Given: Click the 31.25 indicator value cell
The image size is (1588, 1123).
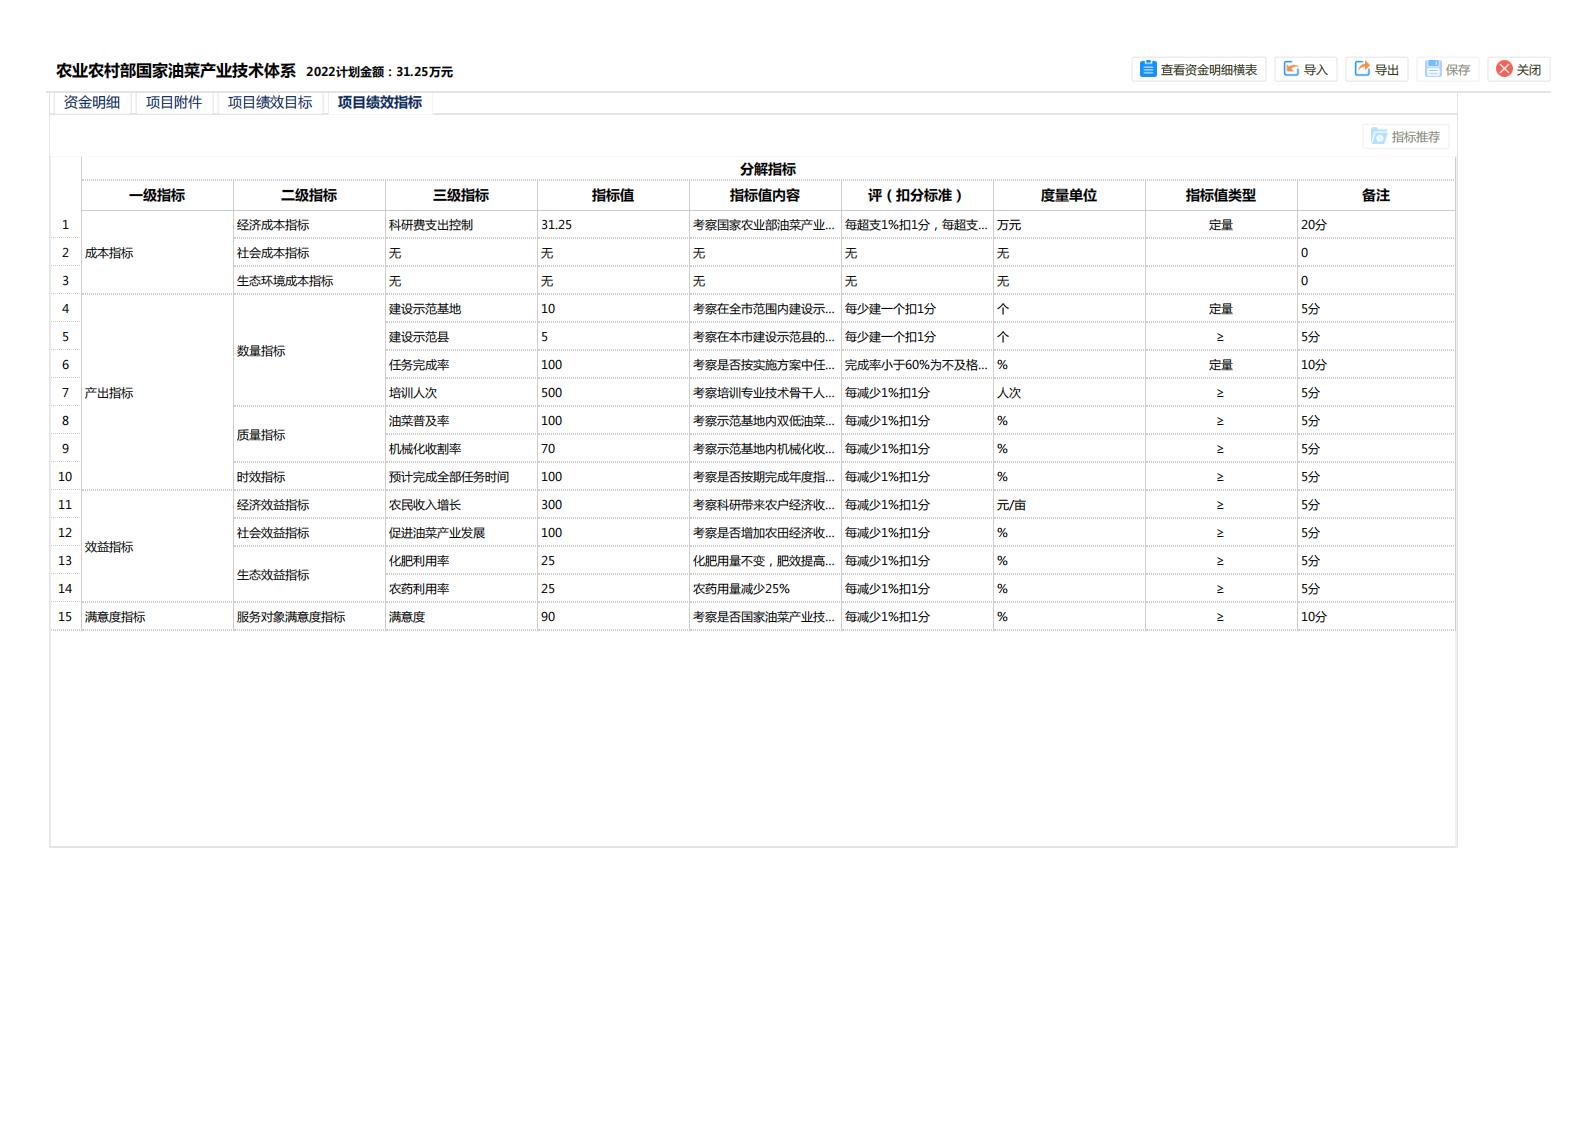Looking at the screenshot, I should tap(557, 225).
